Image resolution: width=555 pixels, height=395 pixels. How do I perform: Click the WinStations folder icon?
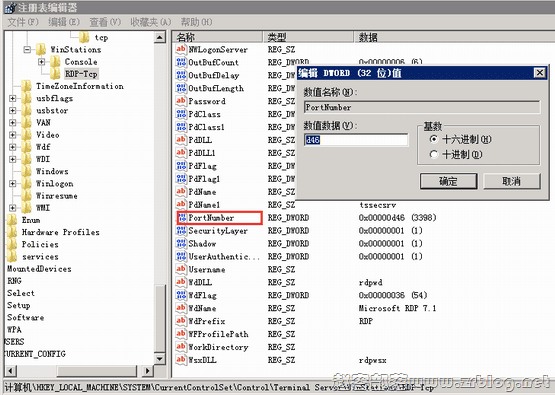click(41, 49)
